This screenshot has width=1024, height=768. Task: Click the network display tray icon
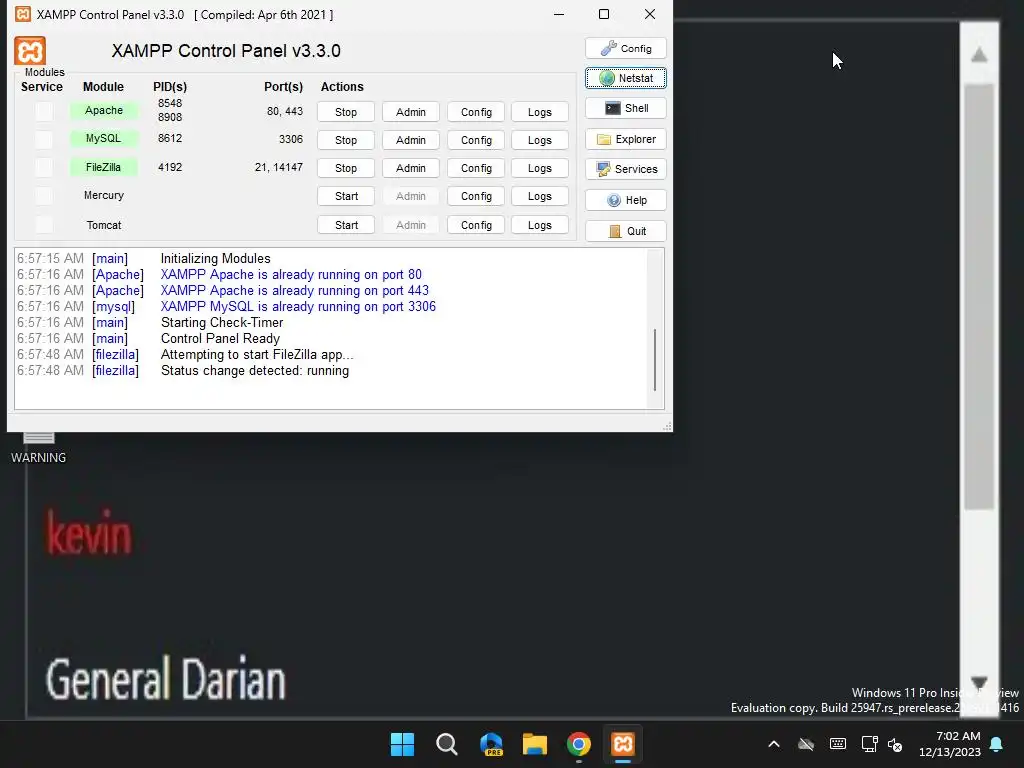point(869,744)
